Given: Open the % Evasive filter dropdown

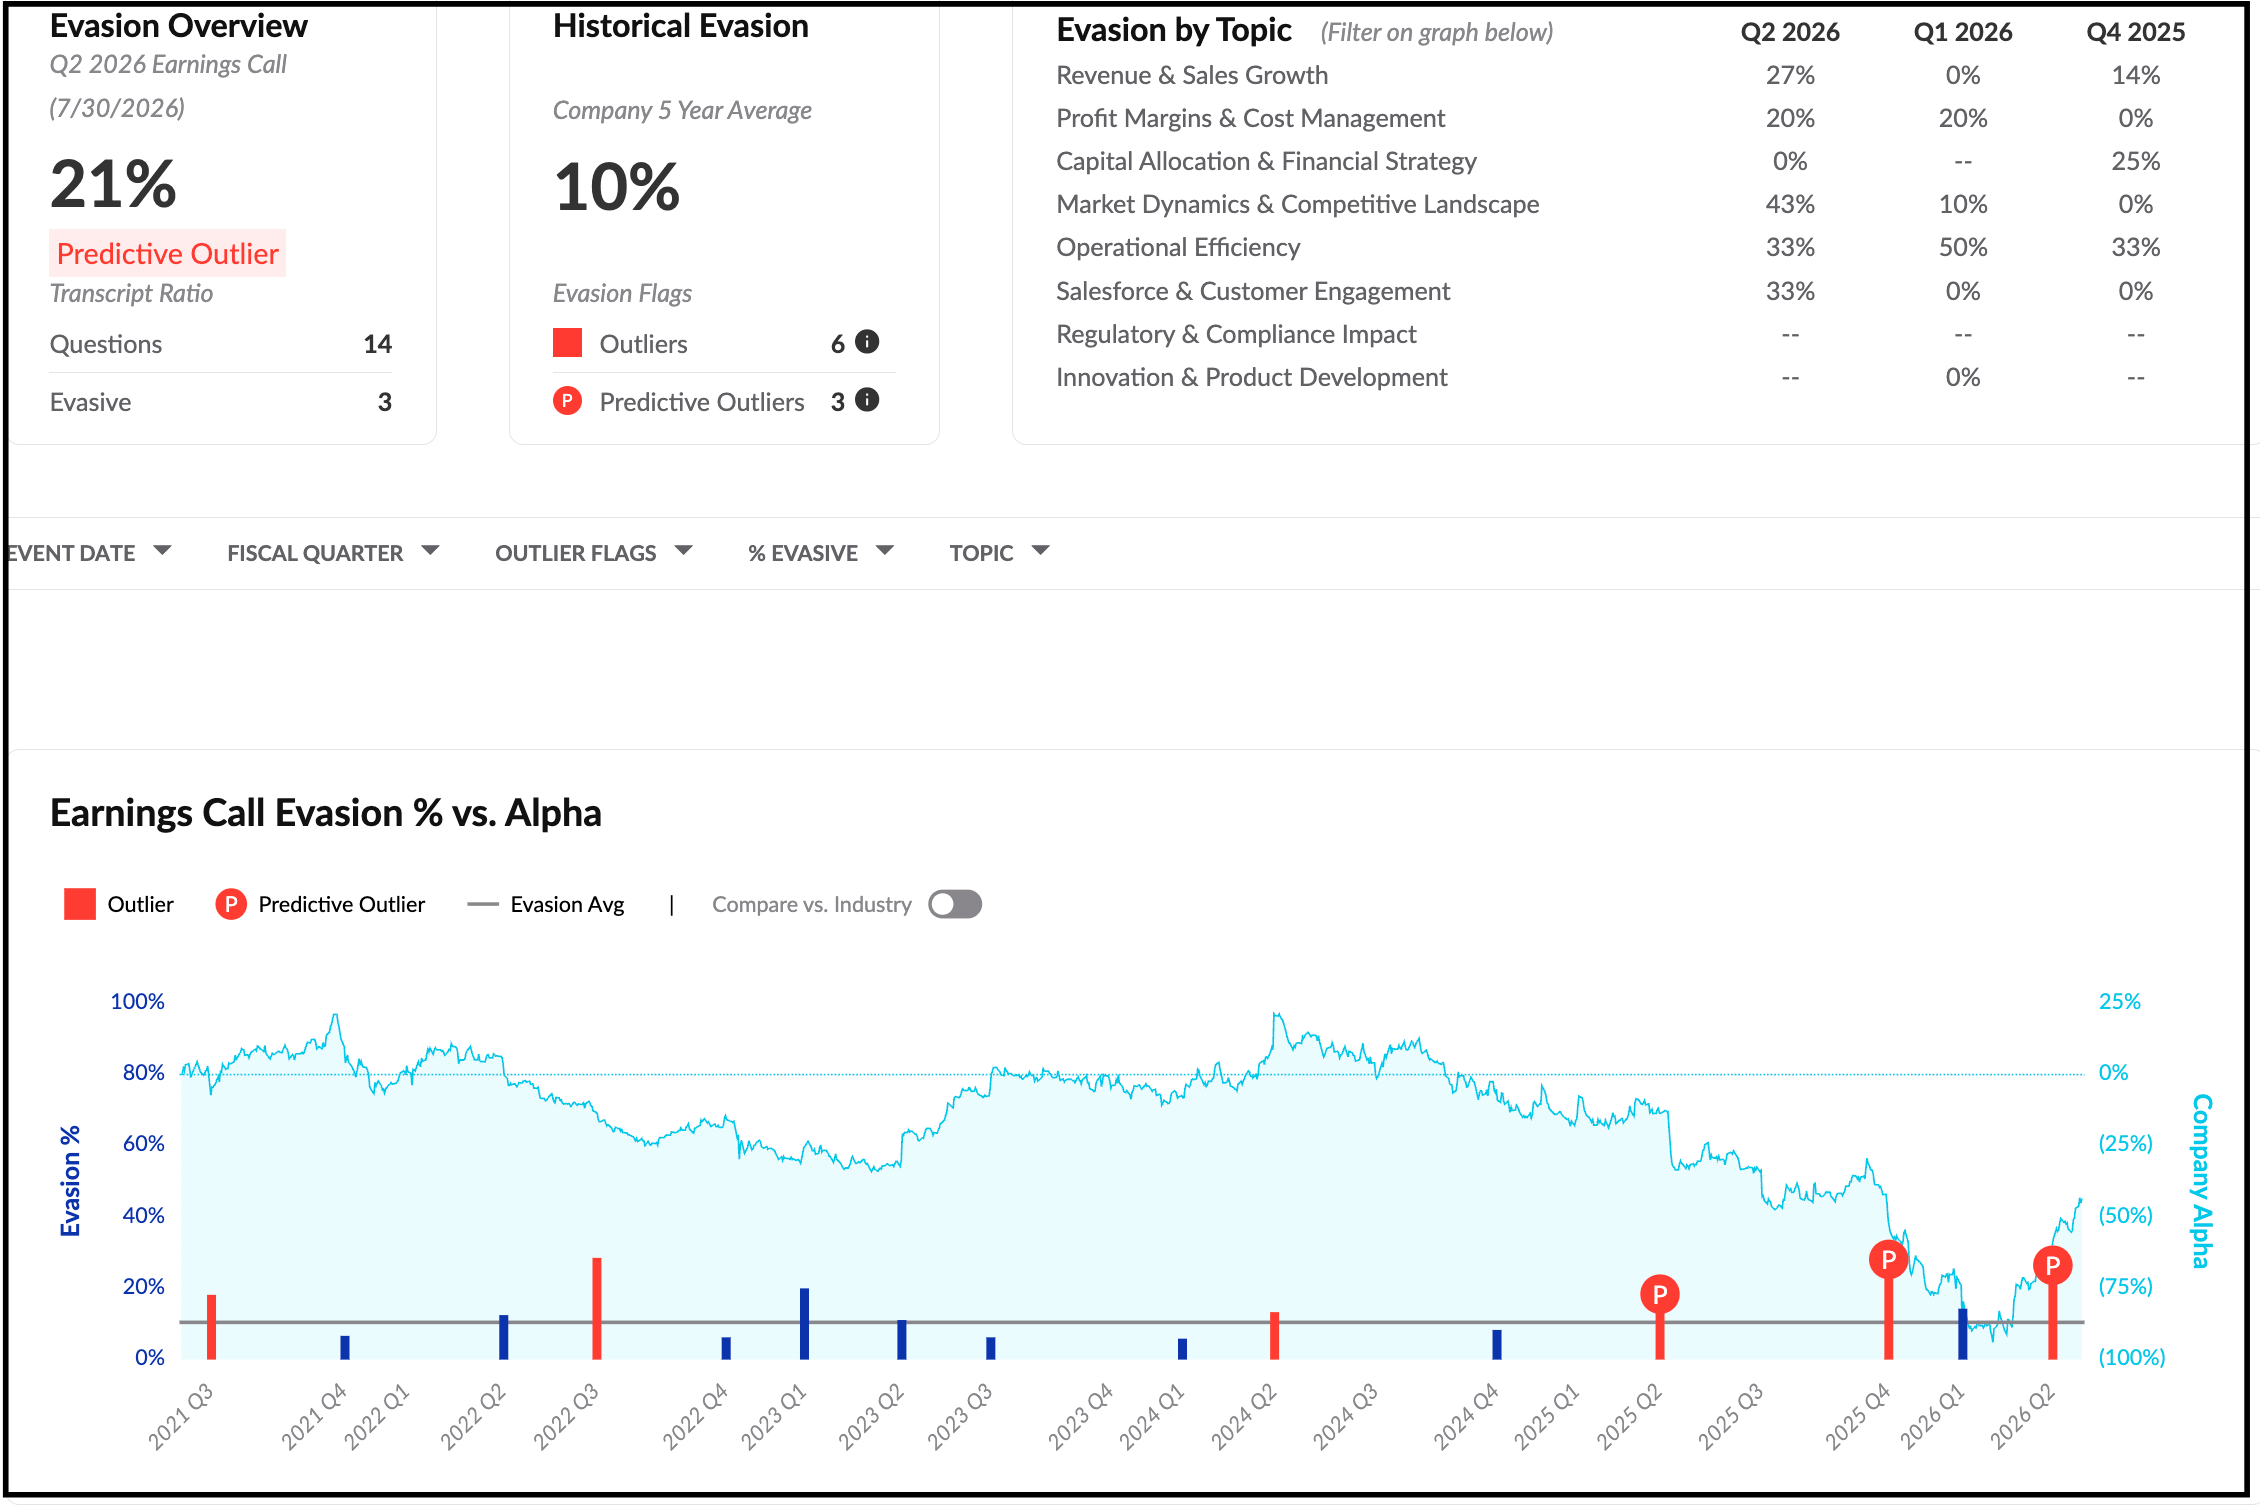Looking at the screenshot, I should [x=821, y=552].
